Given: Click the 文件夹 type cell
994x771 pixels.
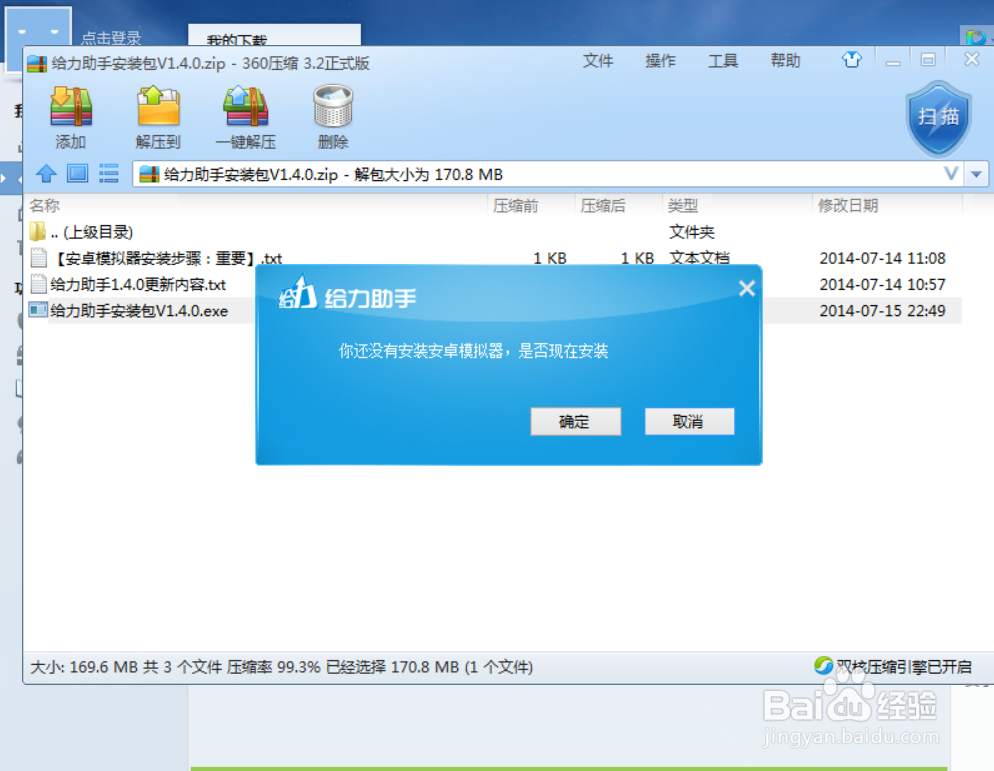Looking at the screenshot, I should click(692, 232).
